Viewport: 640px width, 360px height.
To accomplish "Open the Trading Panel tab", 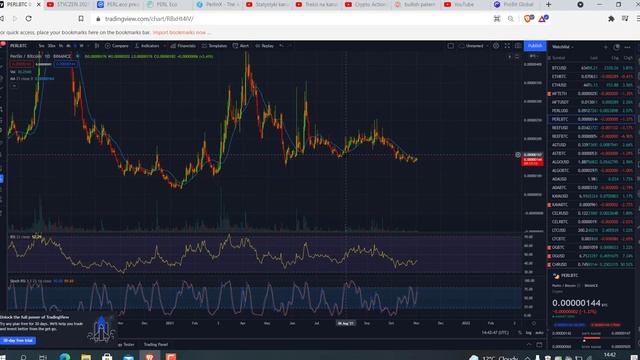I will tap(156, 344).
